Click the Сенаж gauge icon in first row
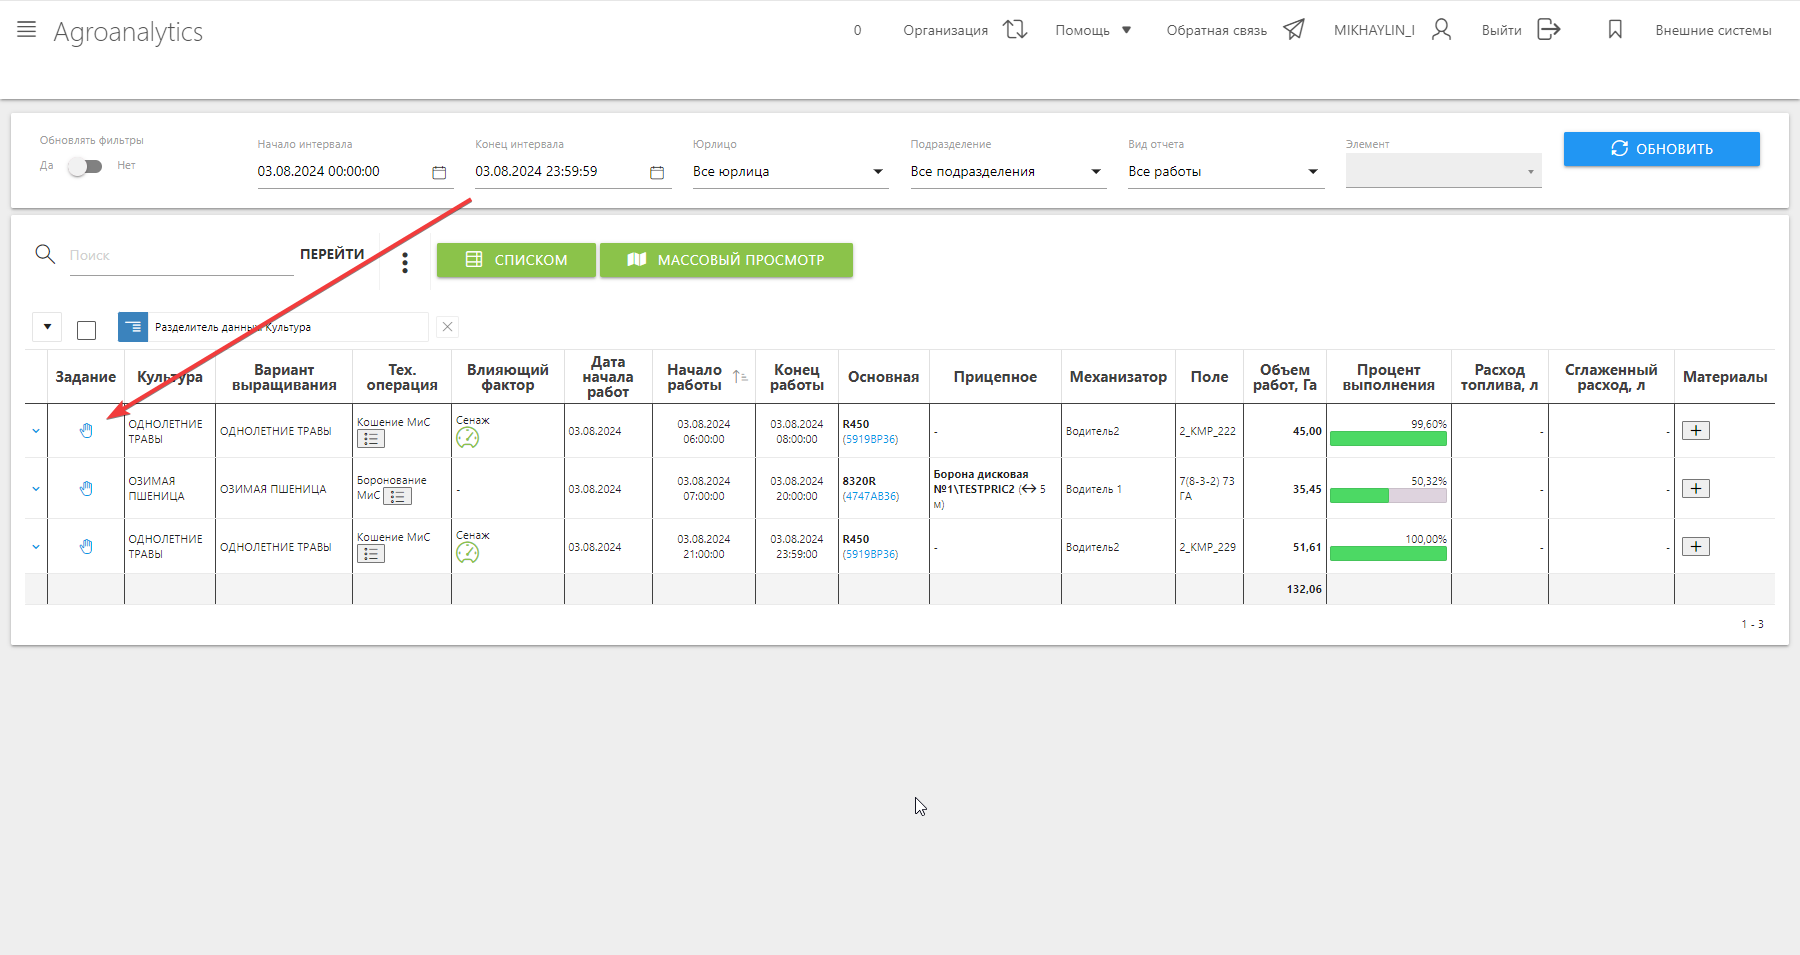The image size is (1800, 955). click(x=467, y=438)
